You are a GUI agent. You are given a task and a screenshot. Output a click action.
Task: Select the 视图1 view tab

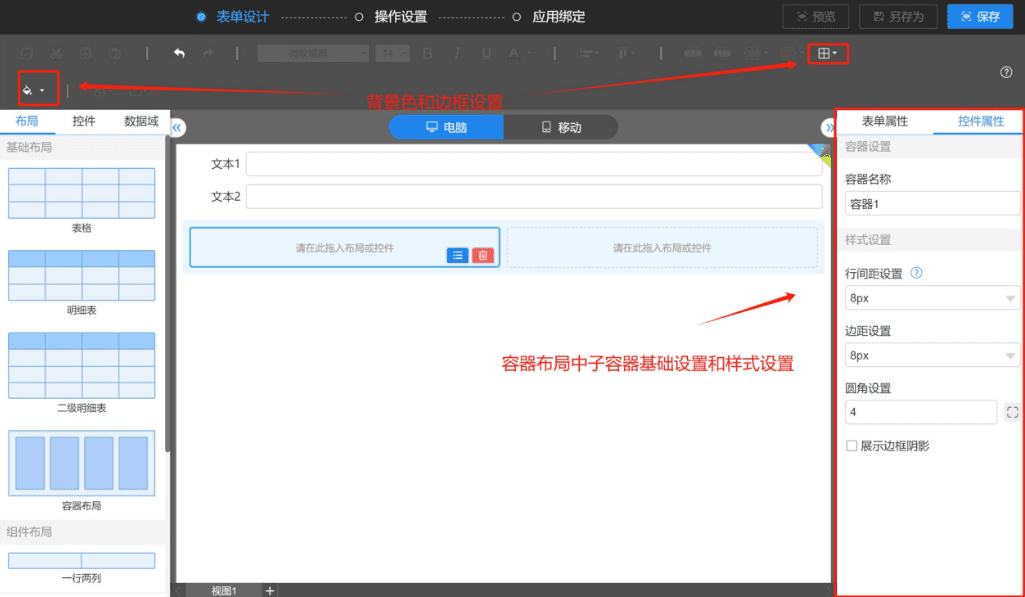tap(224, 590)
